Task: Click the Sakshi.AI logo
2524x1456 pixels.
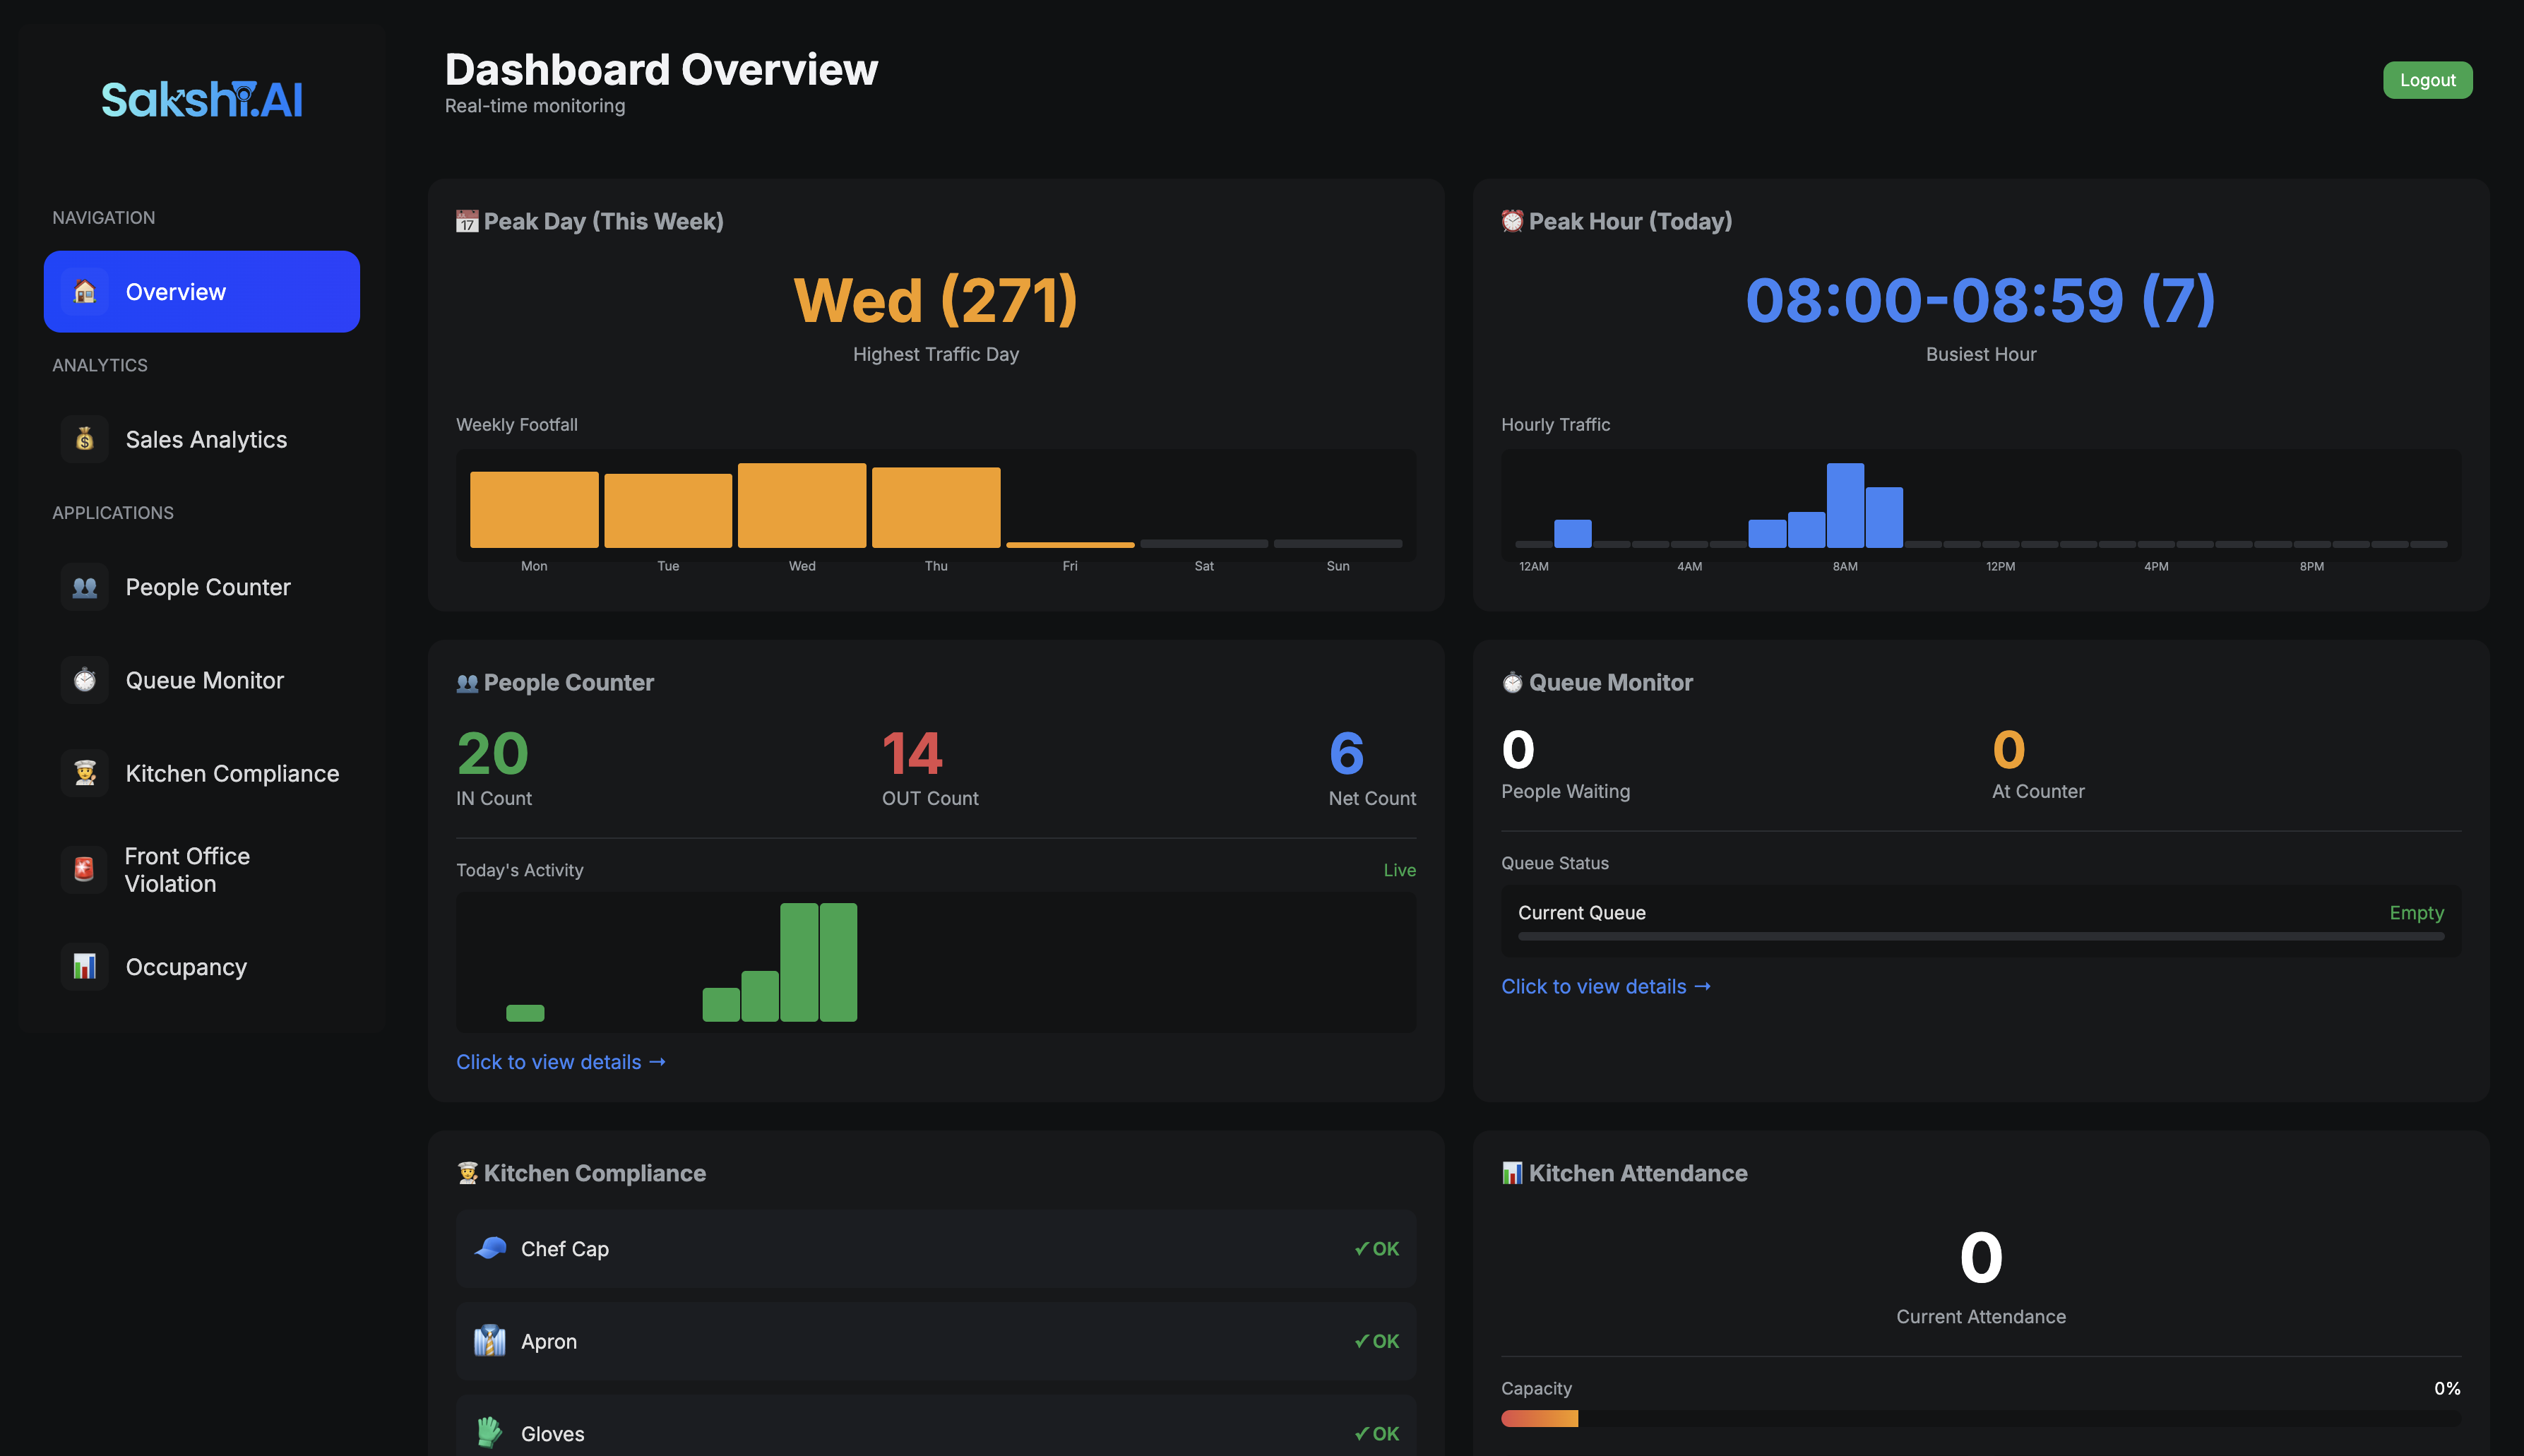Action: coord(202,99)
